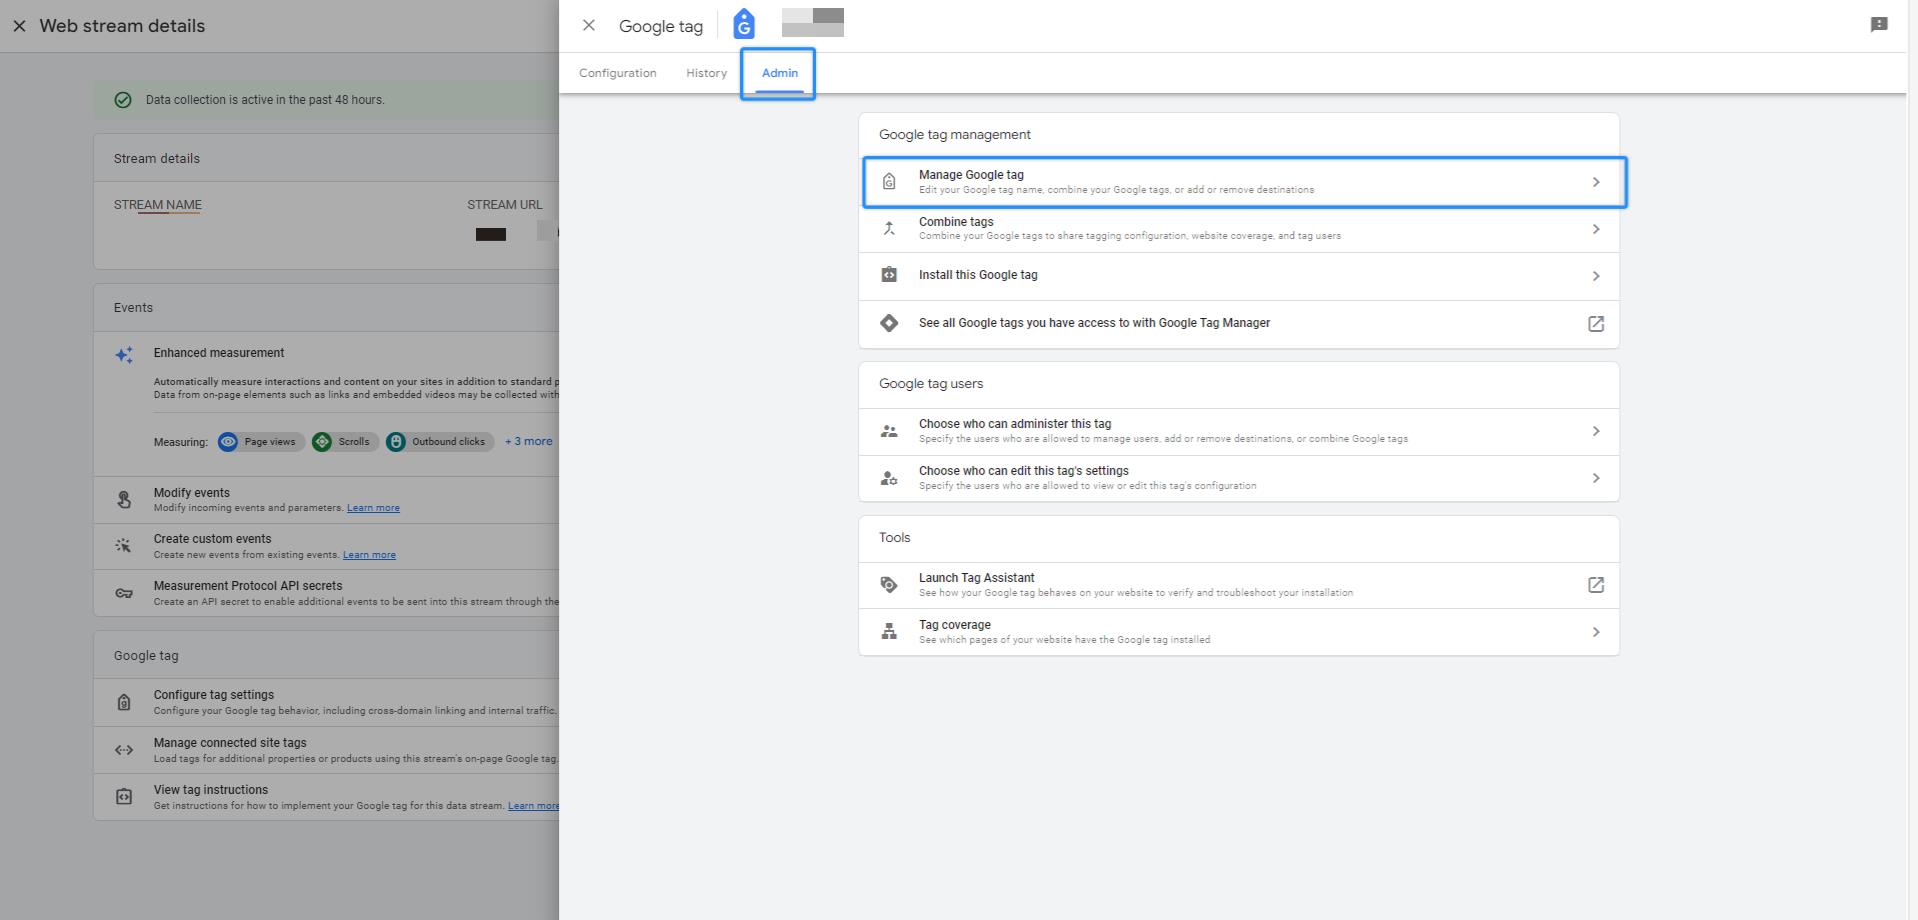Open 'View tag instructions' text
1918x920 pixels.
pyautogui.click(x=211, y=790)
